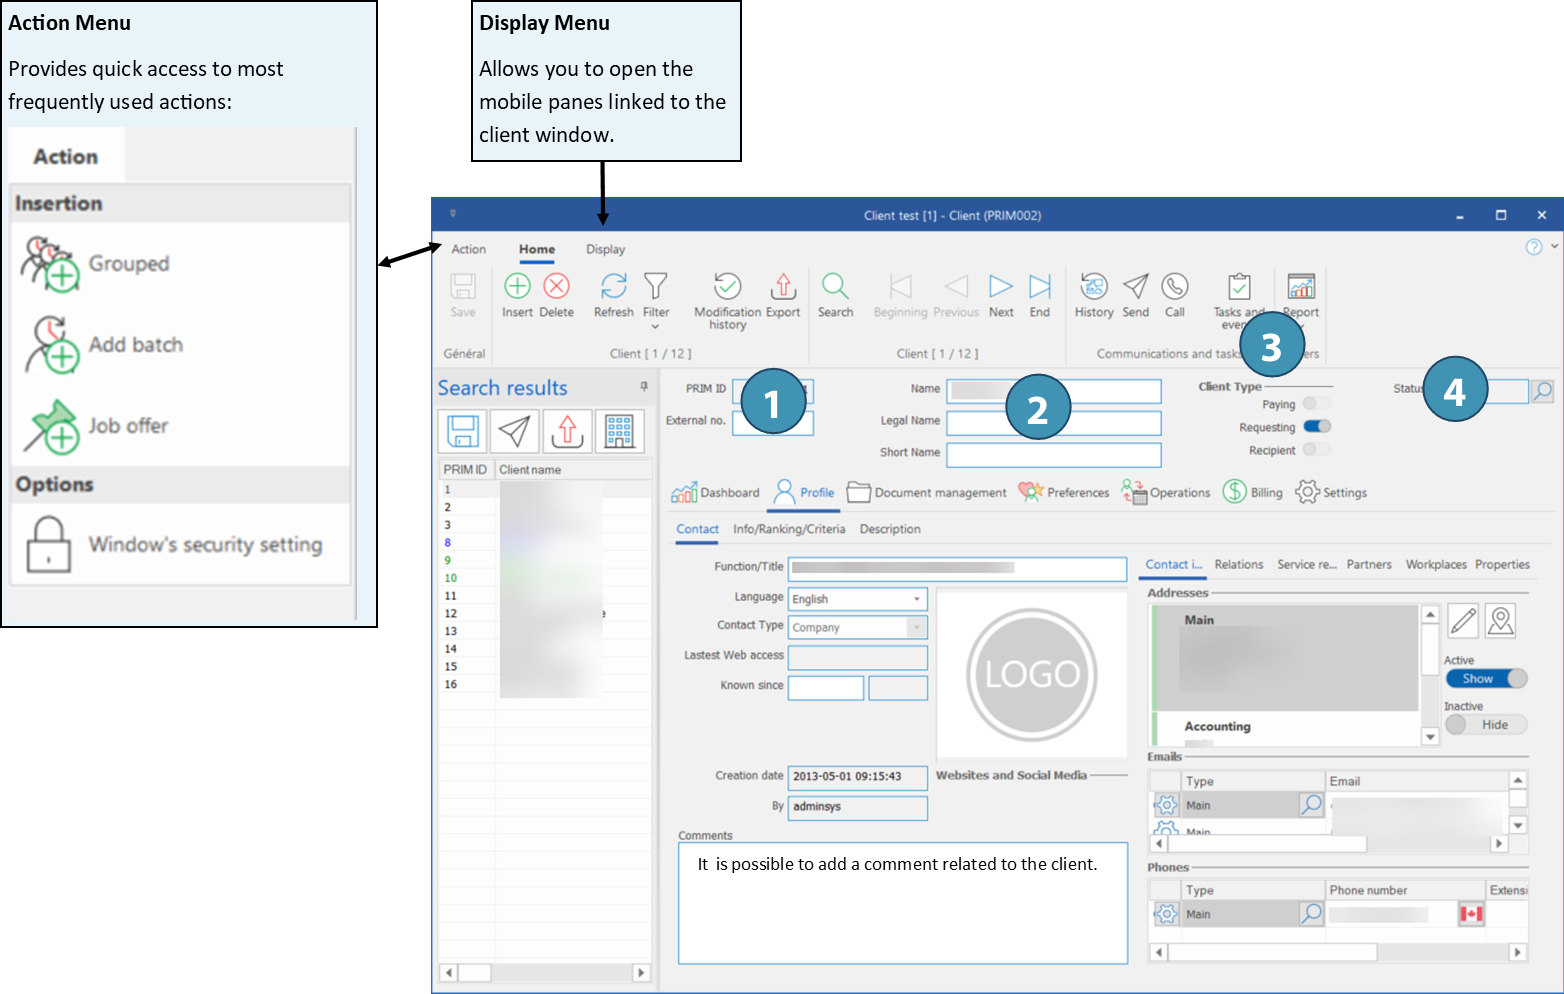Viewport: 1564px width, 994px height.
Task: Click the Call phone icon
Action: click(1174, 287)
